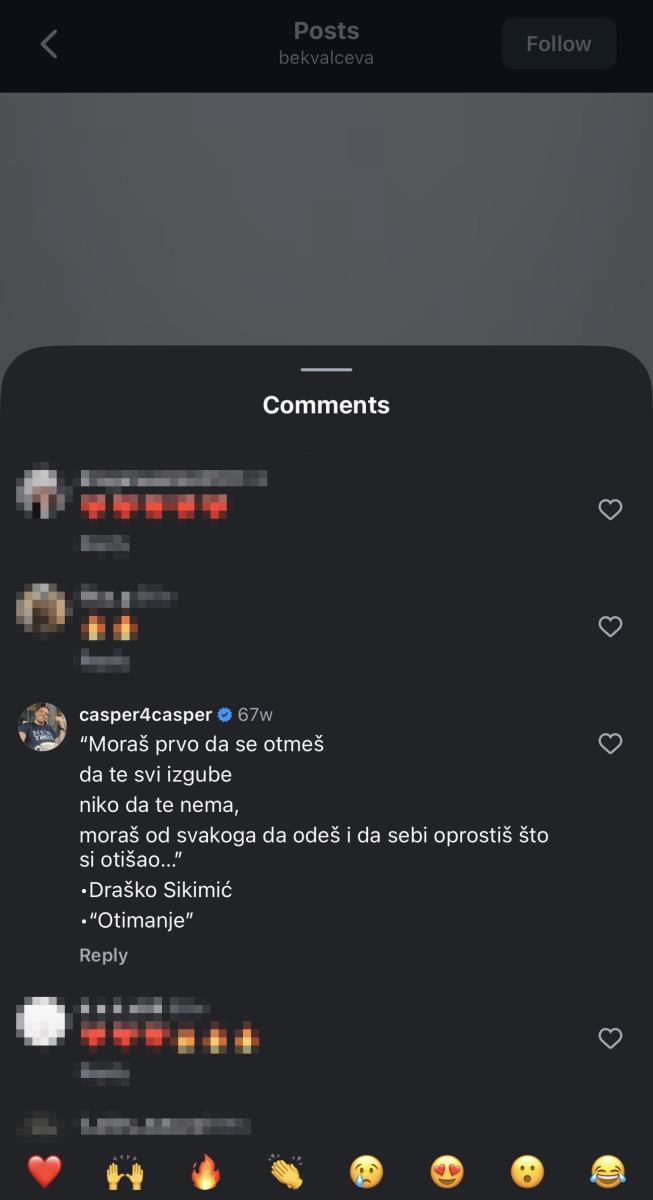This screenshot has width=653, height=1200.
Task: Tap the back arrow icon
Action: tap(49, 44)
